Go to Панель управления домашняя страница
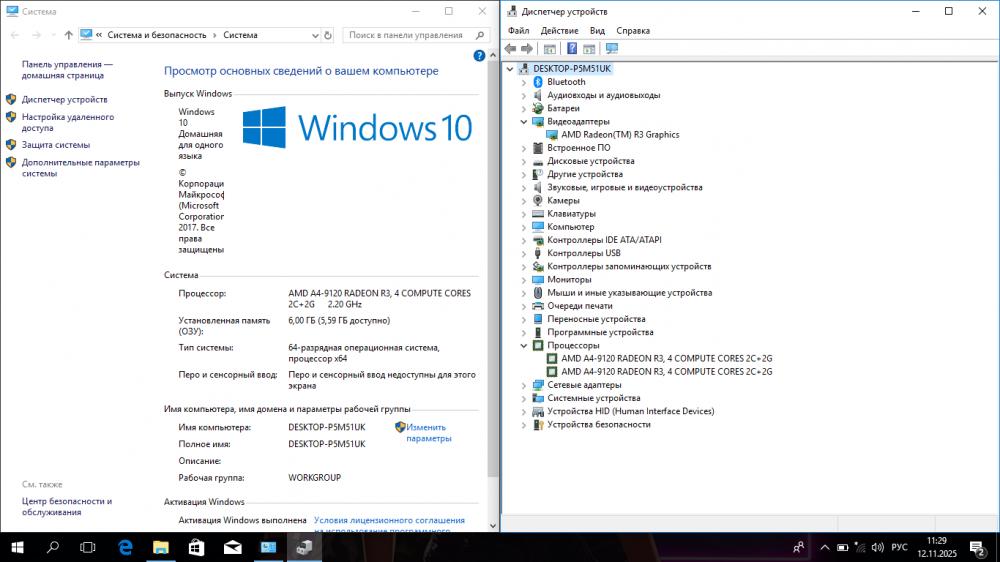The image size is (1000, 562). [67, 70]
